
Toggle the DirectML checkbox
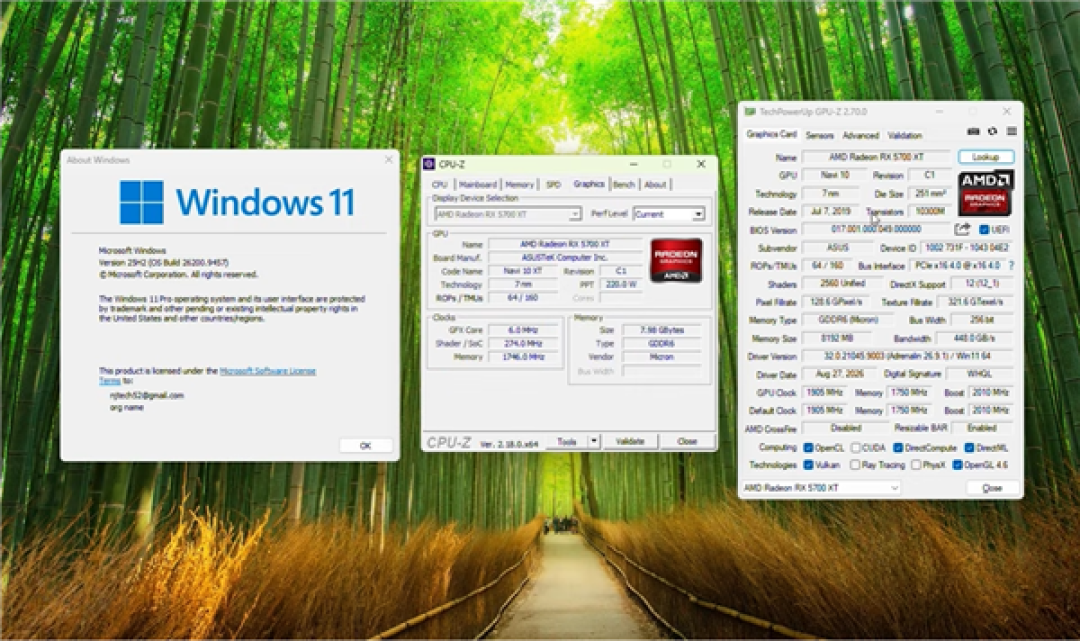tap(969, 448)
